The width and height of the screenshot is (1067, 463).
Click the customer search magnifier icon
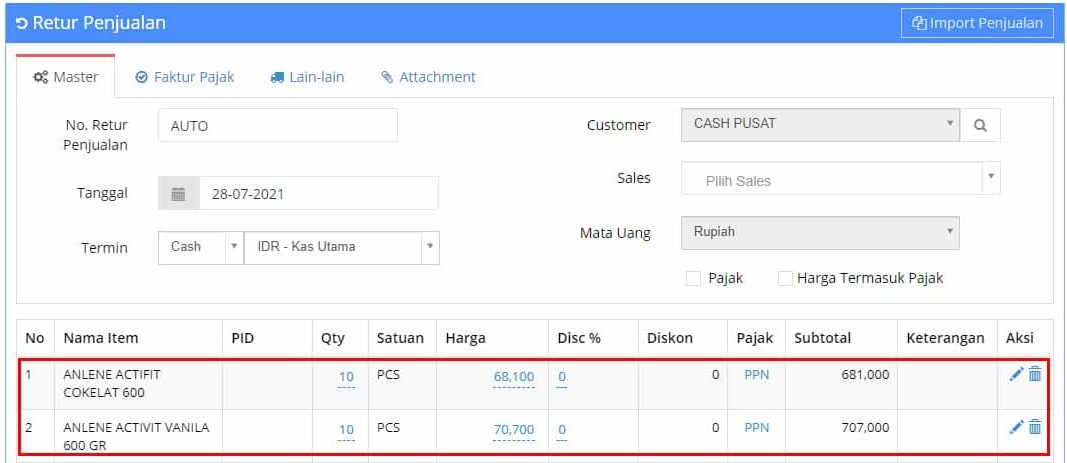click(x=980, y=125)
